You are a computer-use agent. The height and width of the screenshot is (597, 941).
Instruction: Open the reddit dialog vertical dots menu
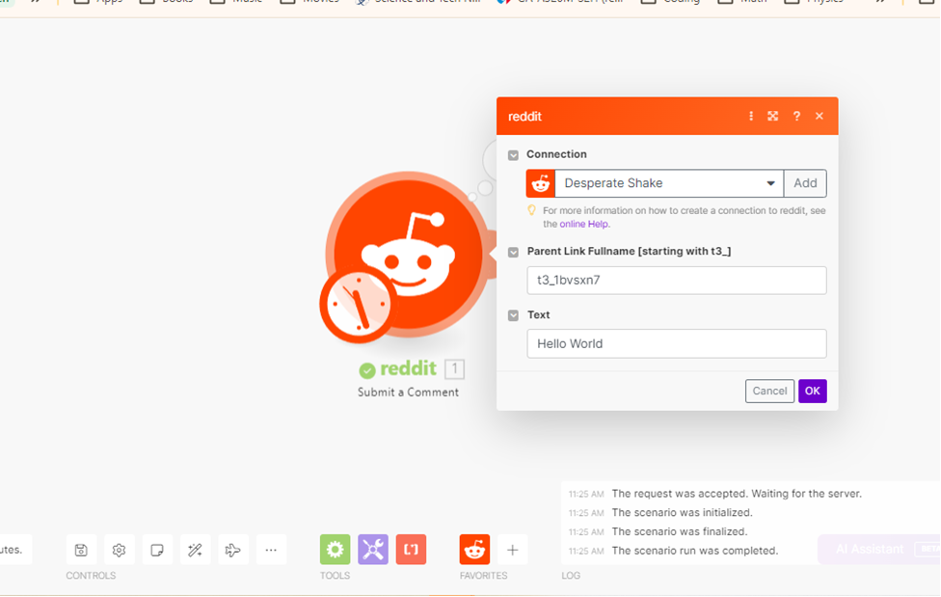[x=751, y=116]
